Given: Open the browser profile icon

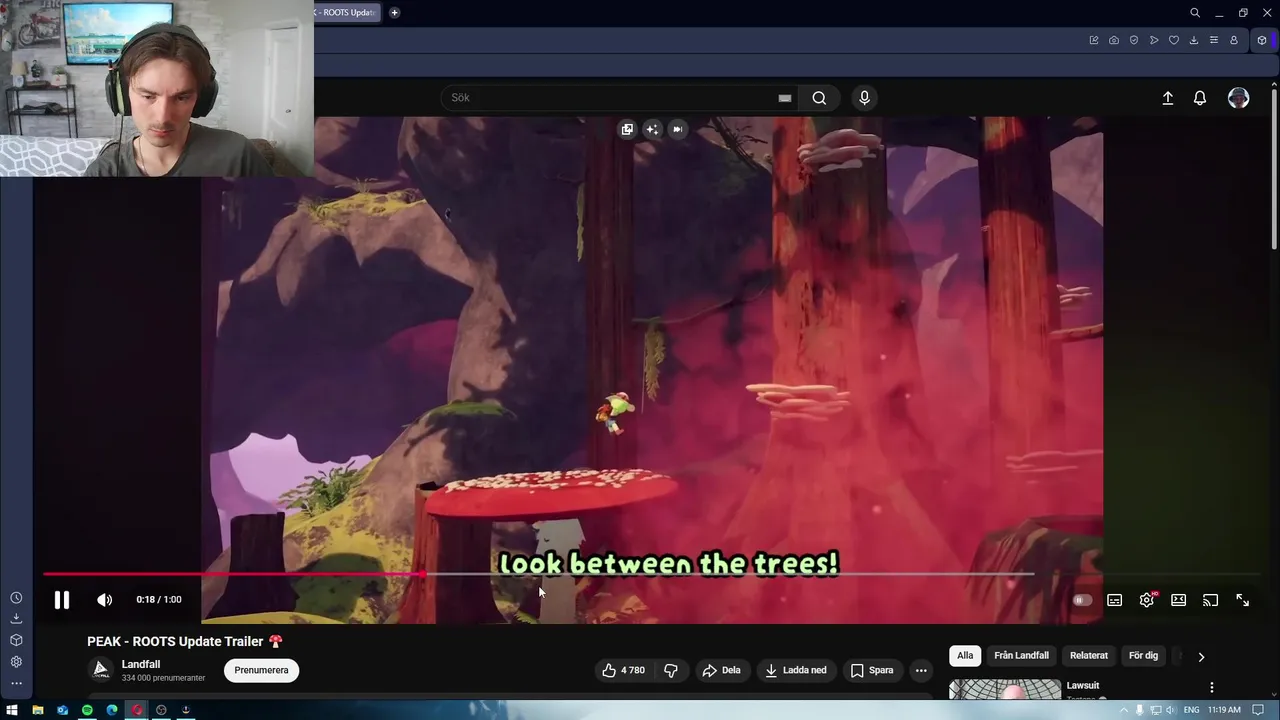Looking at the screenshot, I should [1234, 40].
